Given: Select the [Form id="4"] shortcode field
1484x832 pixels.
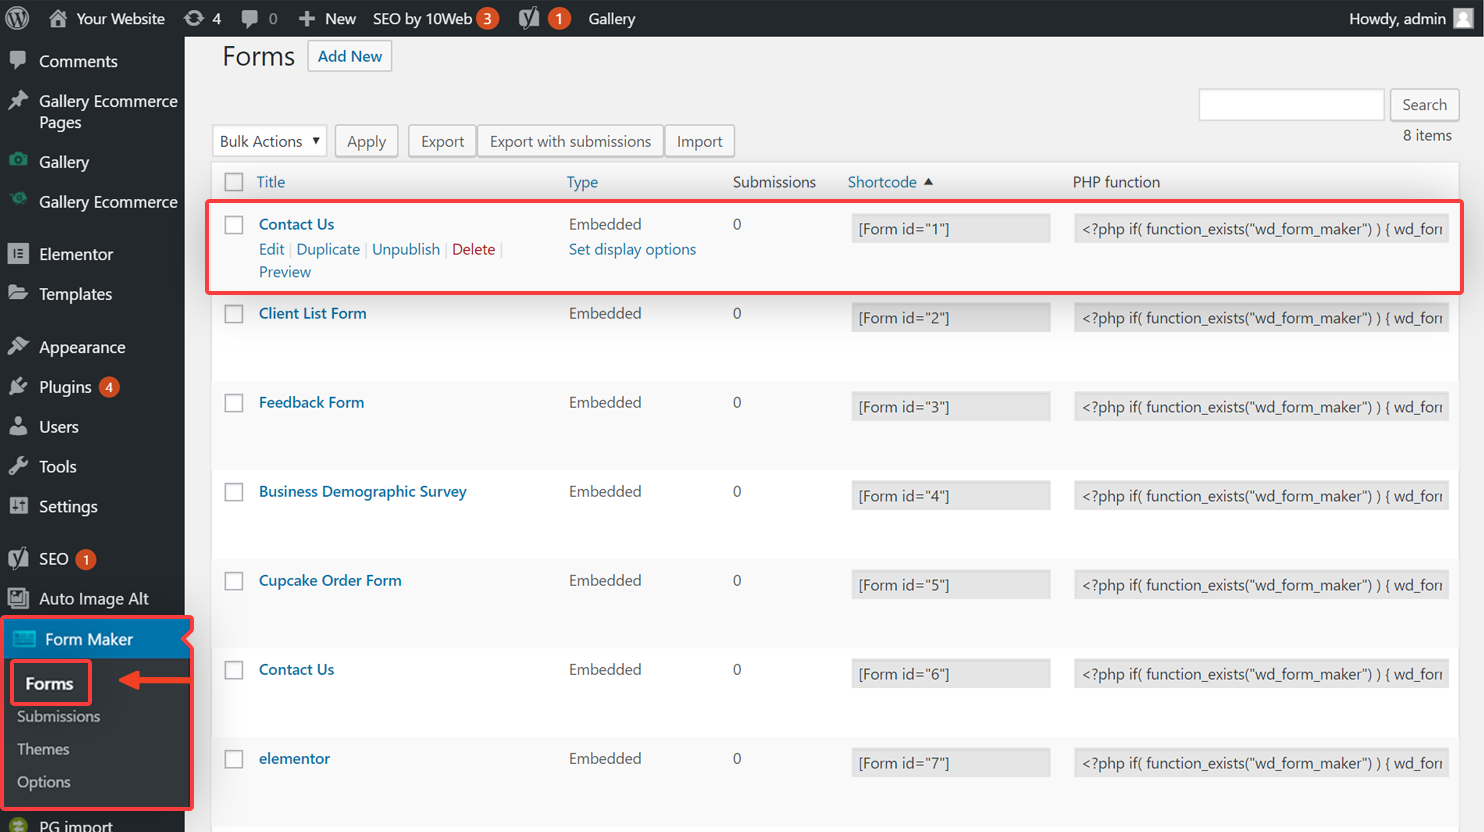Looking at the screenshot, I should pos(951,495).
